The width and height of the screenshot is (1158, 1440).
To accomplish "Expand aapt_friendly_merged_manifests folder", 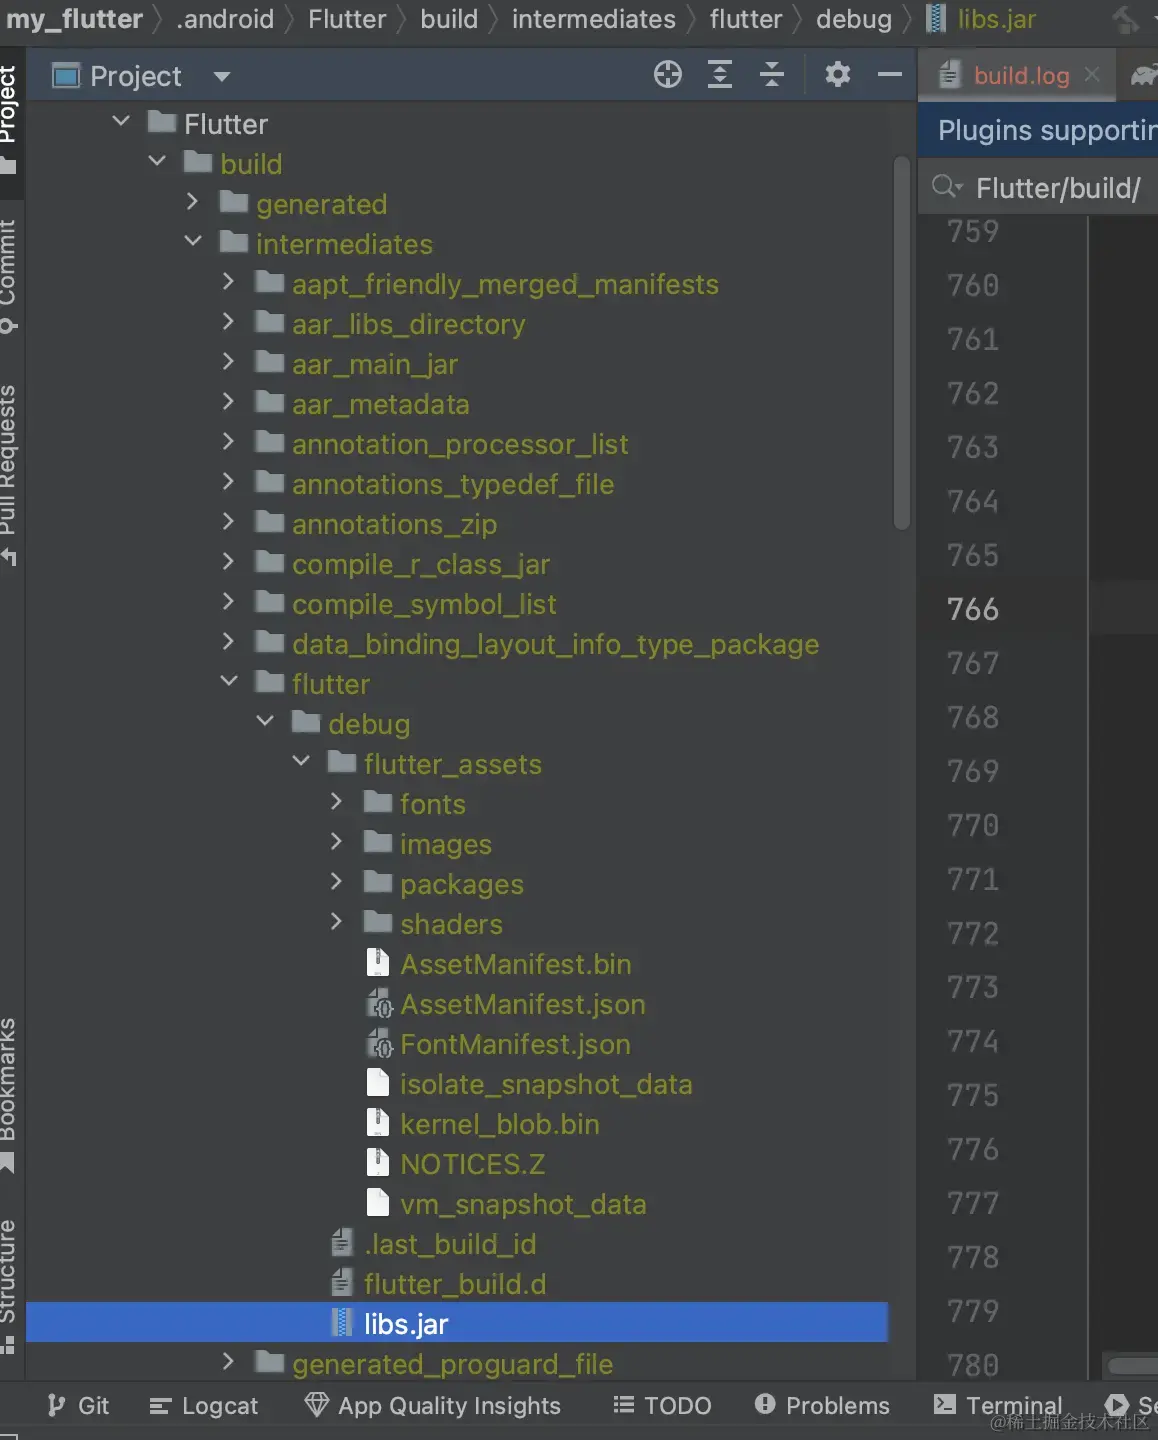I will (x=229, y=281).
